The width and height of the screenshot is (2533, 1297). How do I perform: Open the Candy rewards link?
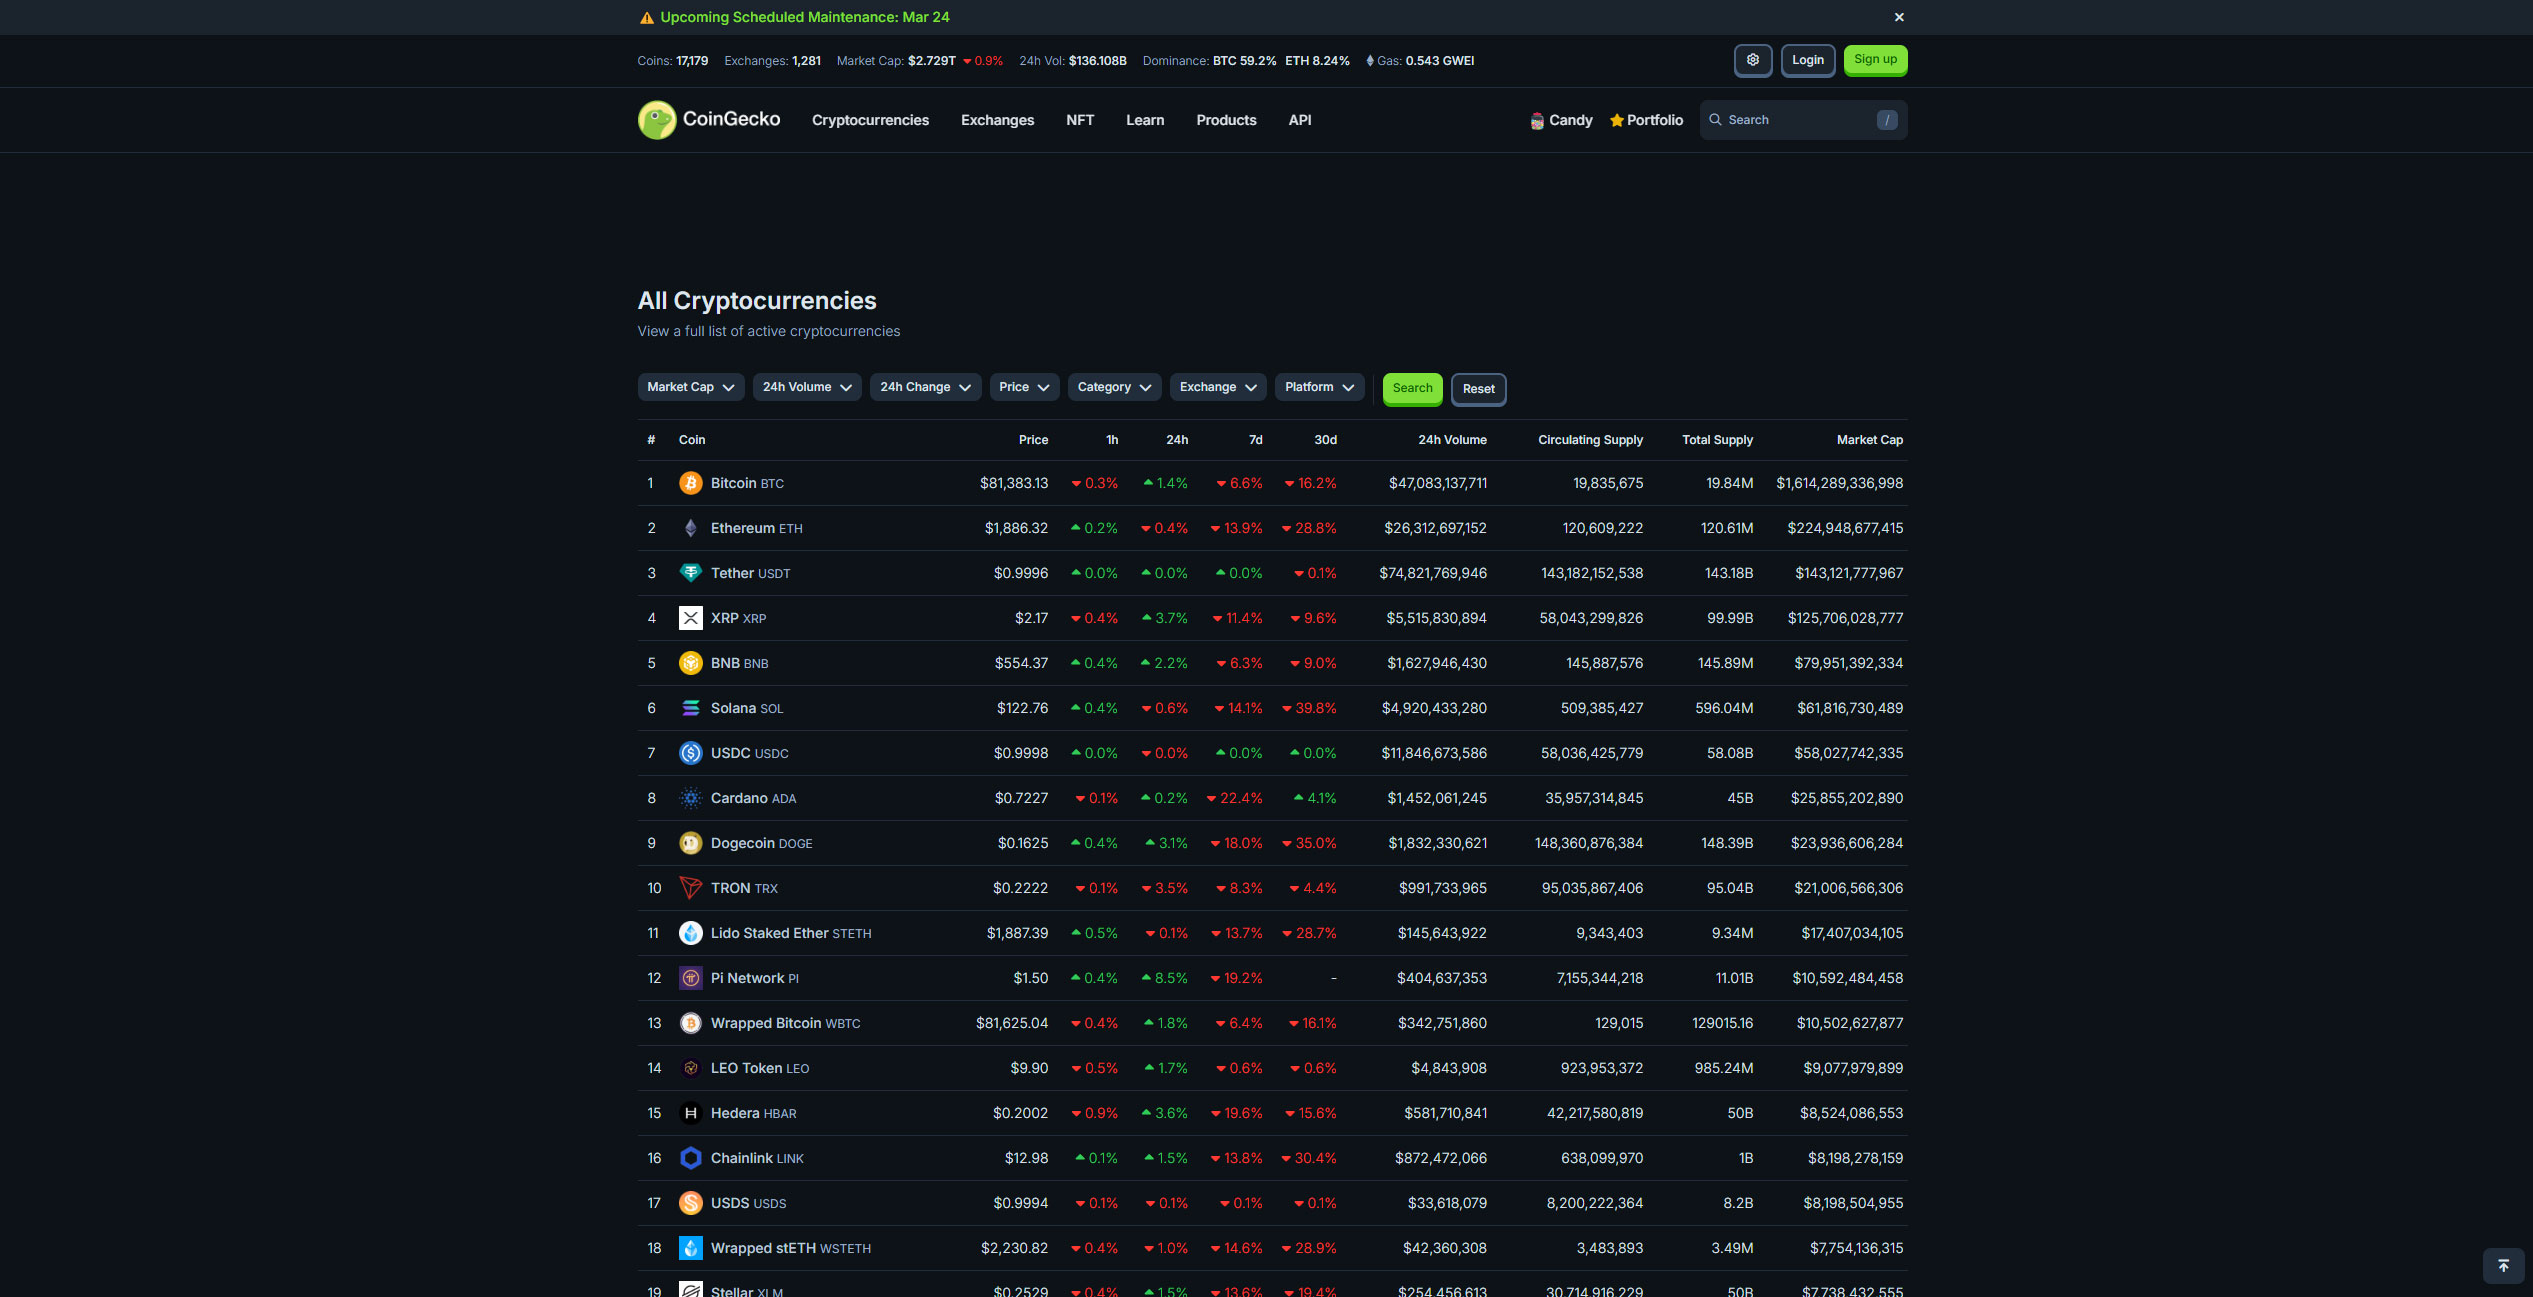[x=1562, y=120]
